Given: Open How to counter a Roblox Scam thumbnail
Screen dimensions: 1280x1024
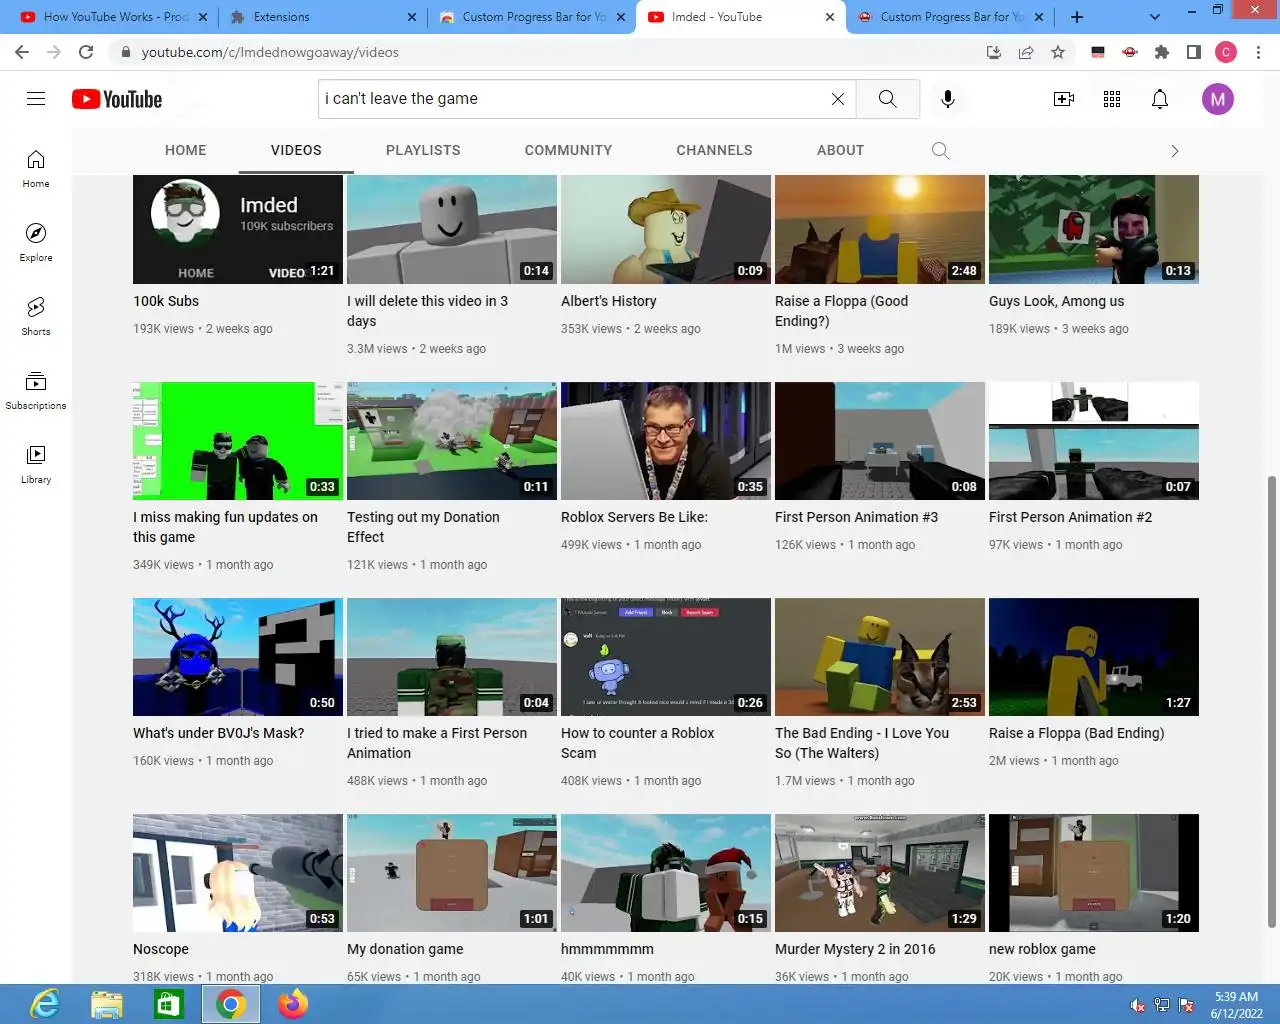Looking at the screenshot, I should pyautogui.click(x=666, y=657).
